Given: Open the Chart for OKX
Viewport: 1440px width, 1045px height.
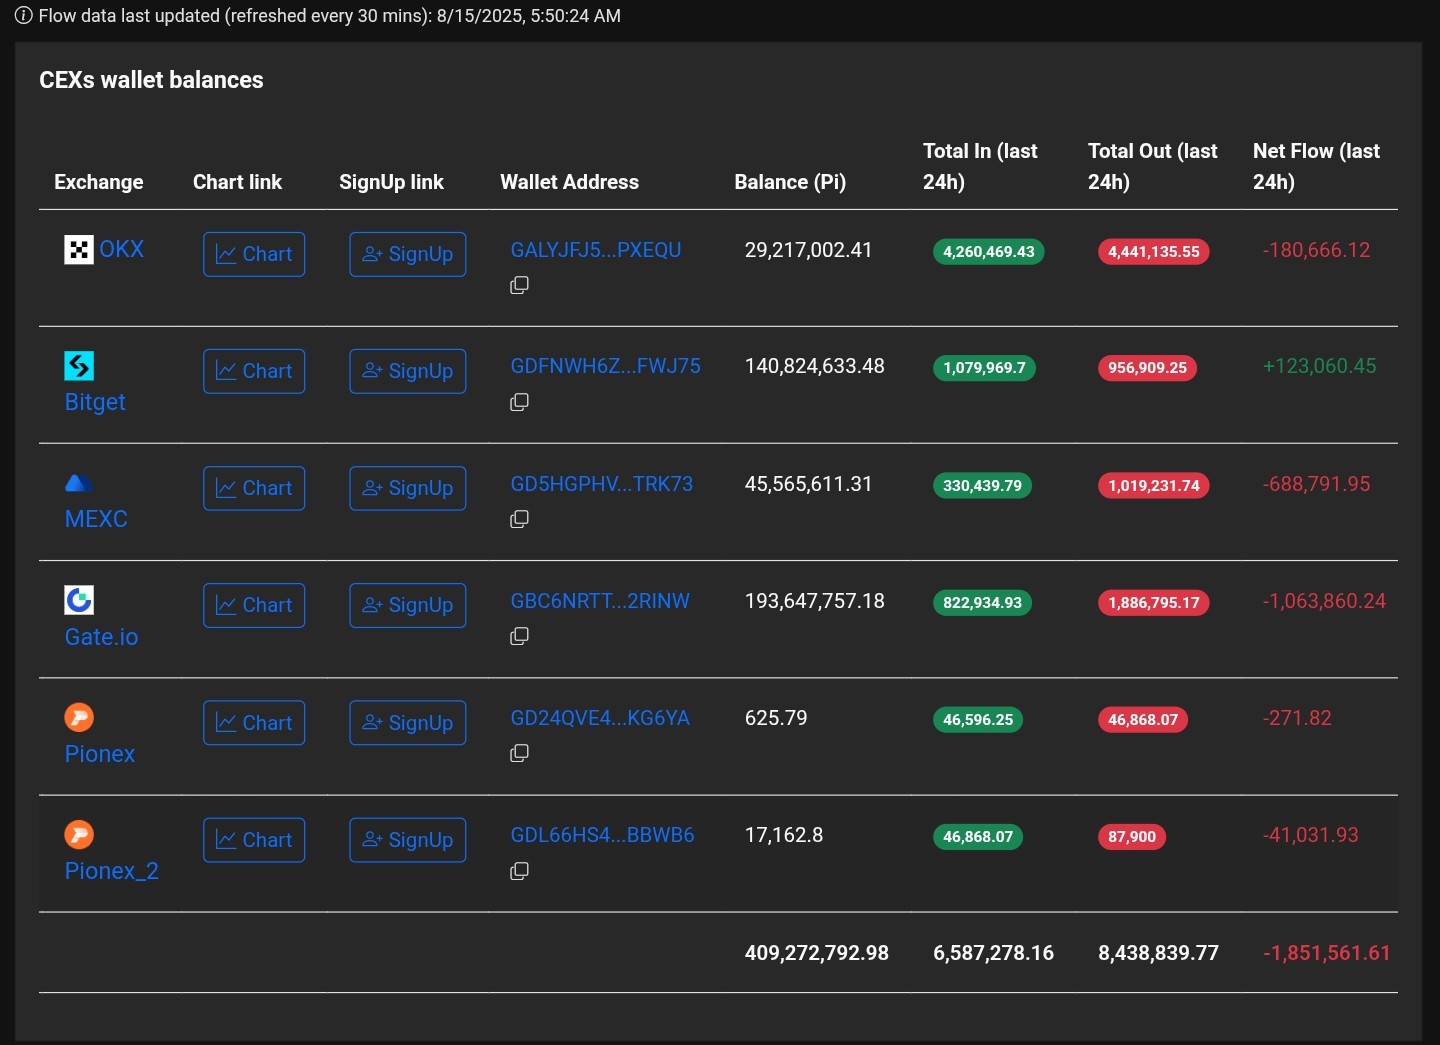Looking at the screenshot, I should pos(254,254).
